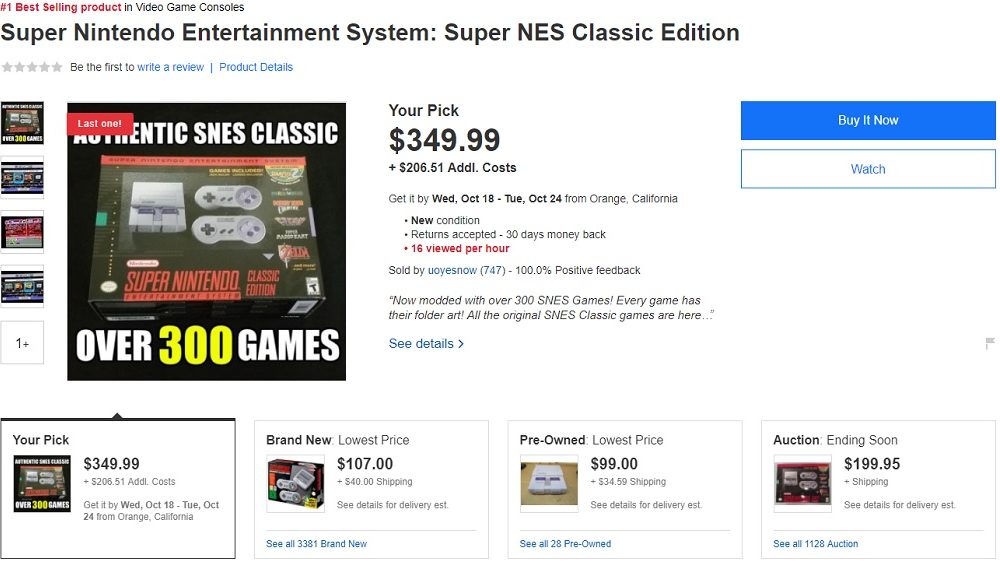Open See all 28 Pre-Owned
The height and width of the screenshot is (576, 1000).
pos(565,544)
